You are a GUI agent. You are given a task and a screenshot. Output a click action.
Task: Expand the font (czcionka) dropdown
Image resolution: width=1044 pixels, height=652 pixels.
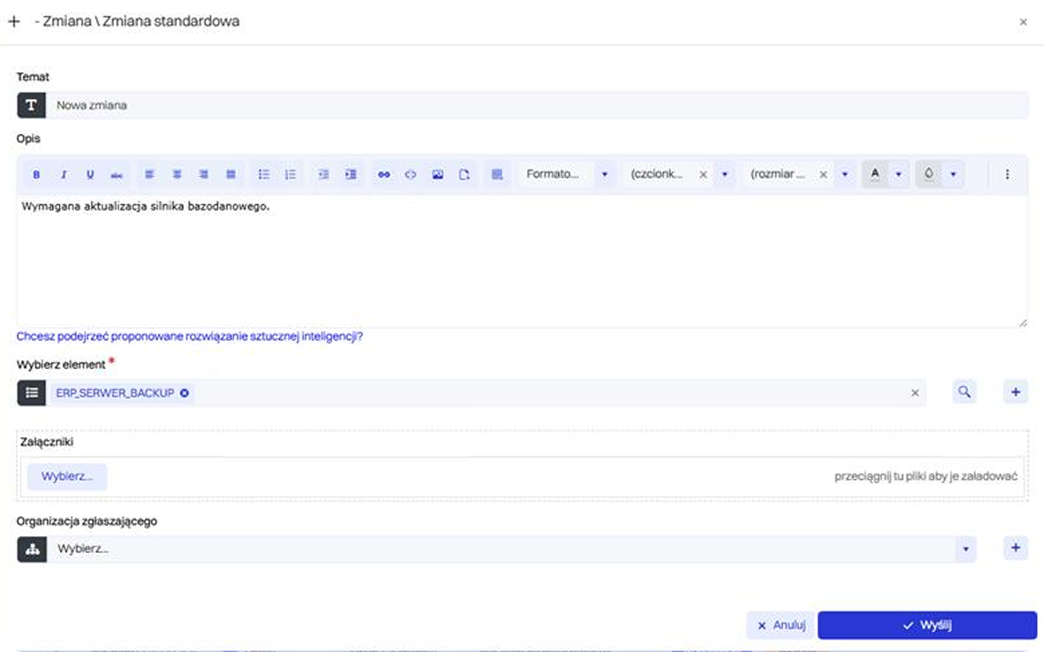pos(724,174)
